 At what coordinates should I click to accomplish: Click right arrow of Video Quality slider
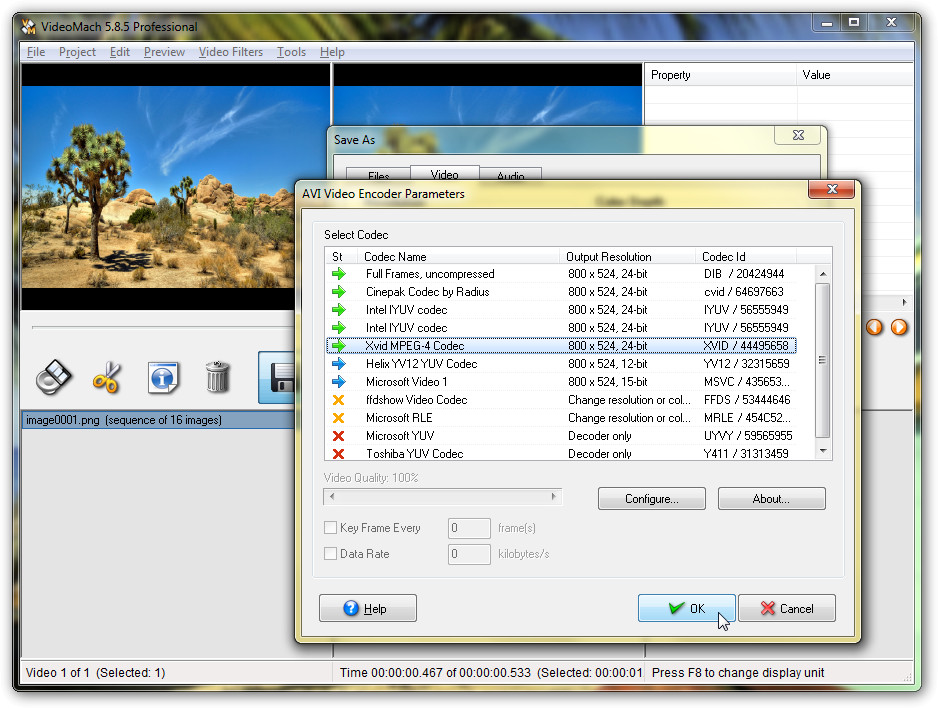click(x=553, y=496)
